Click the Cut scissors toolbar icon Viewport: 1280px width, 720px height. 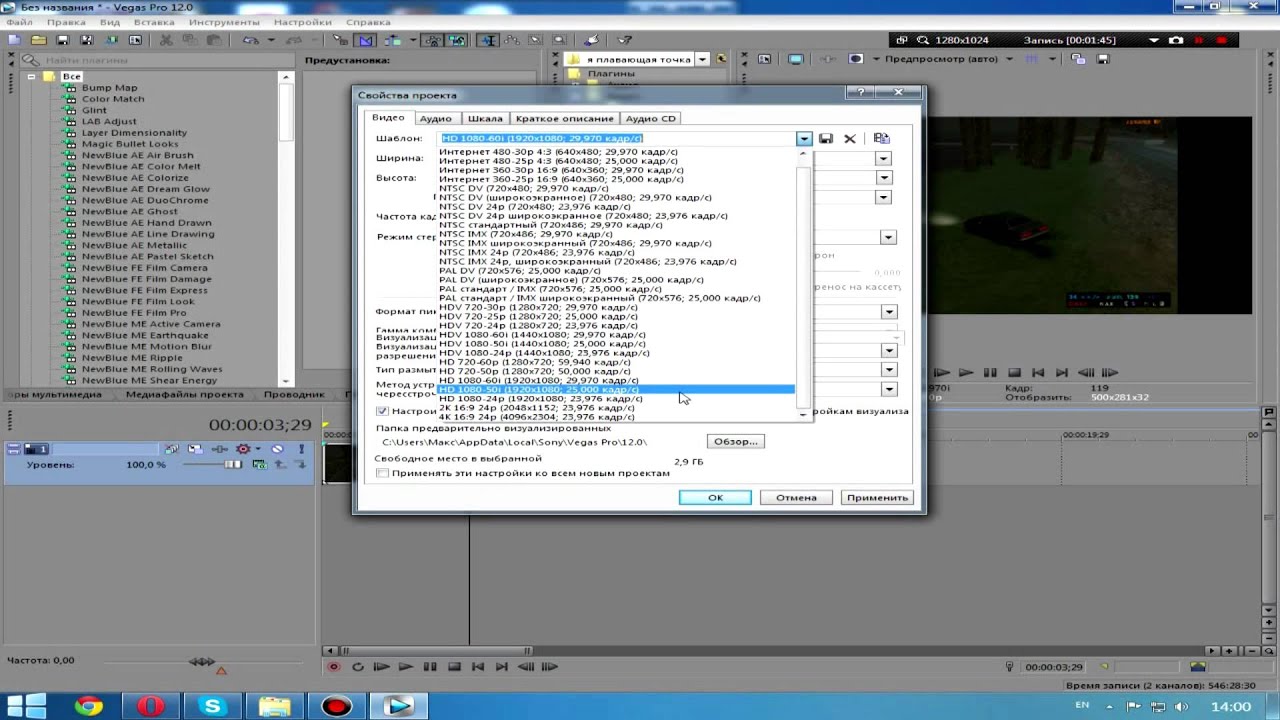(166, 40)
